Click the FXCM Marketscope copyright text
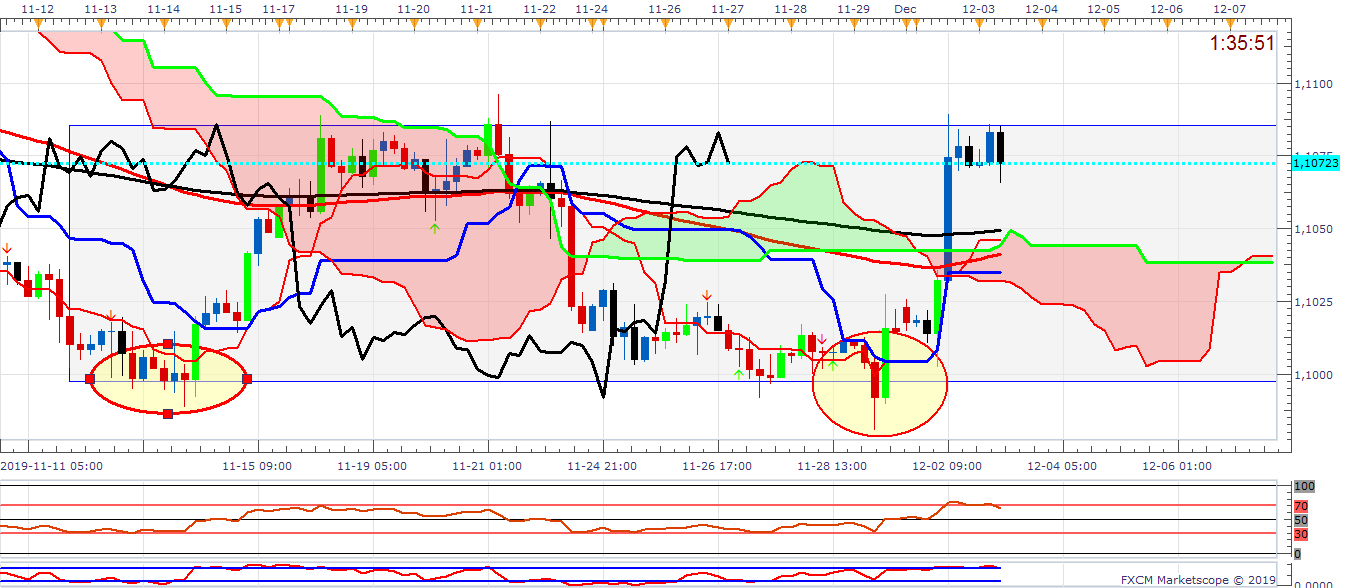Image resolution: width=1349 pixels, height=588 pixels. 1198,579
